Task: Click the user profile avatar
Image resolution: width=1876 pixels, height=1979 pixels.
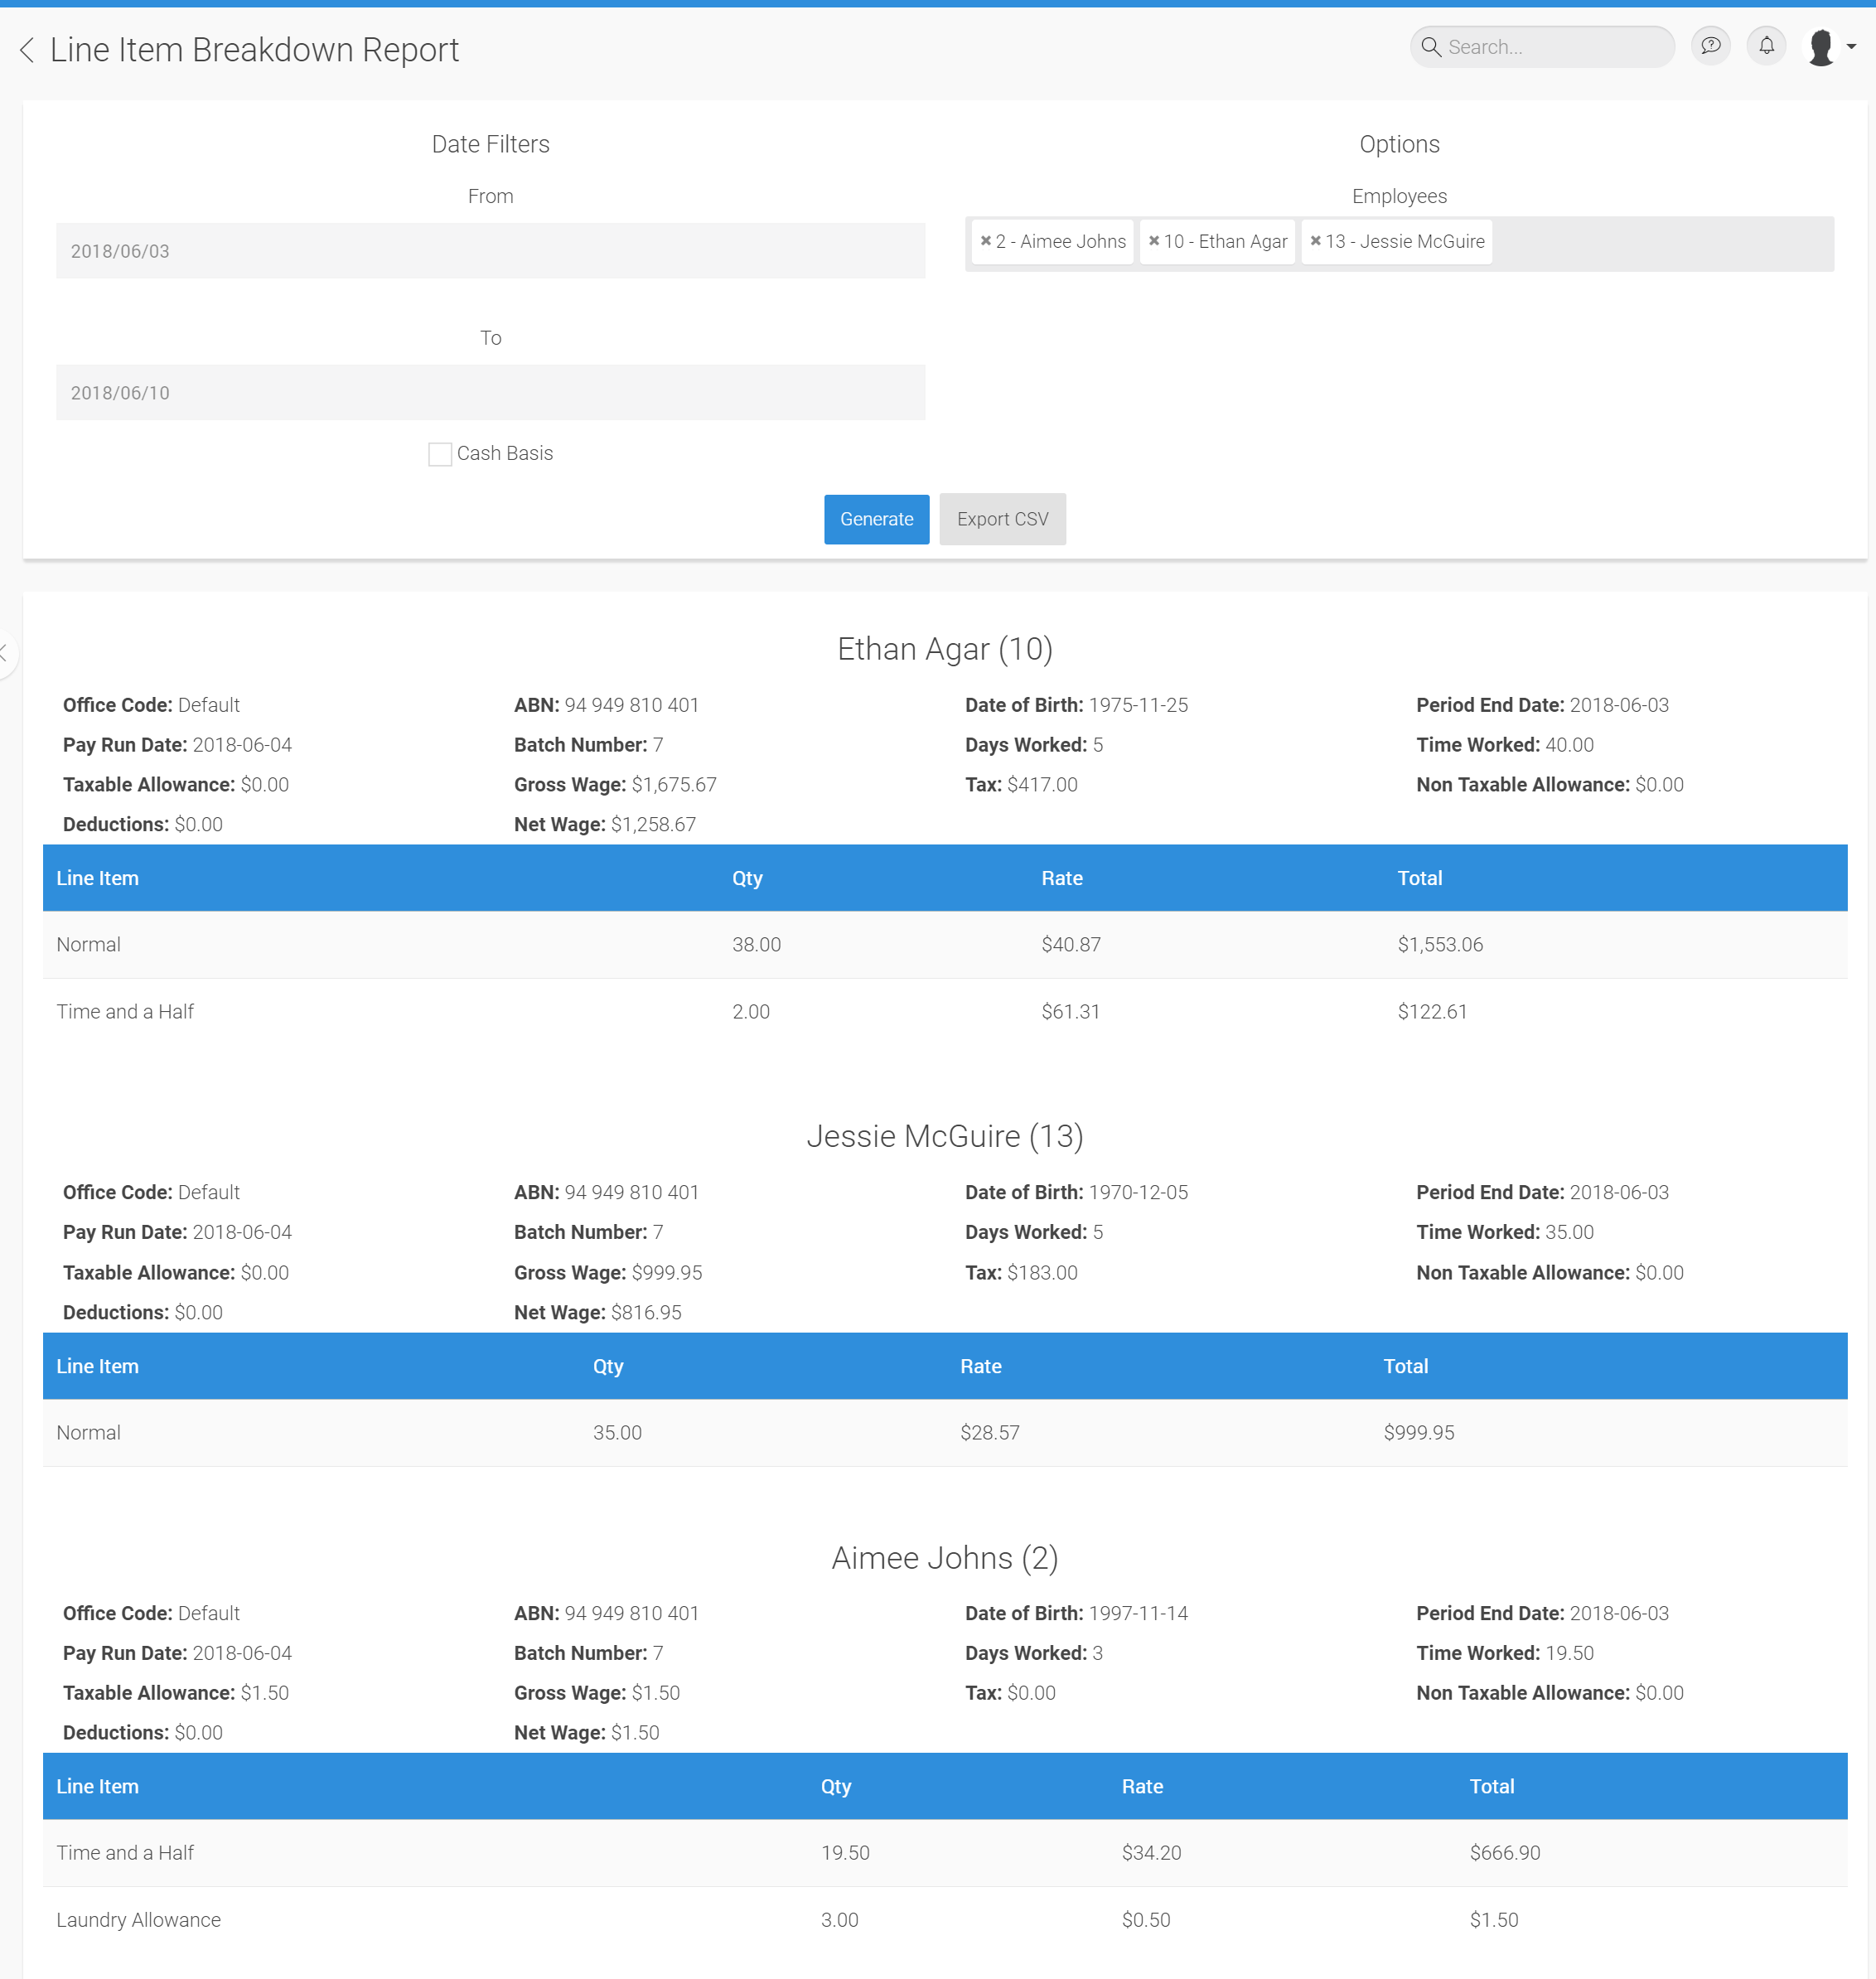Action: 1821,47
